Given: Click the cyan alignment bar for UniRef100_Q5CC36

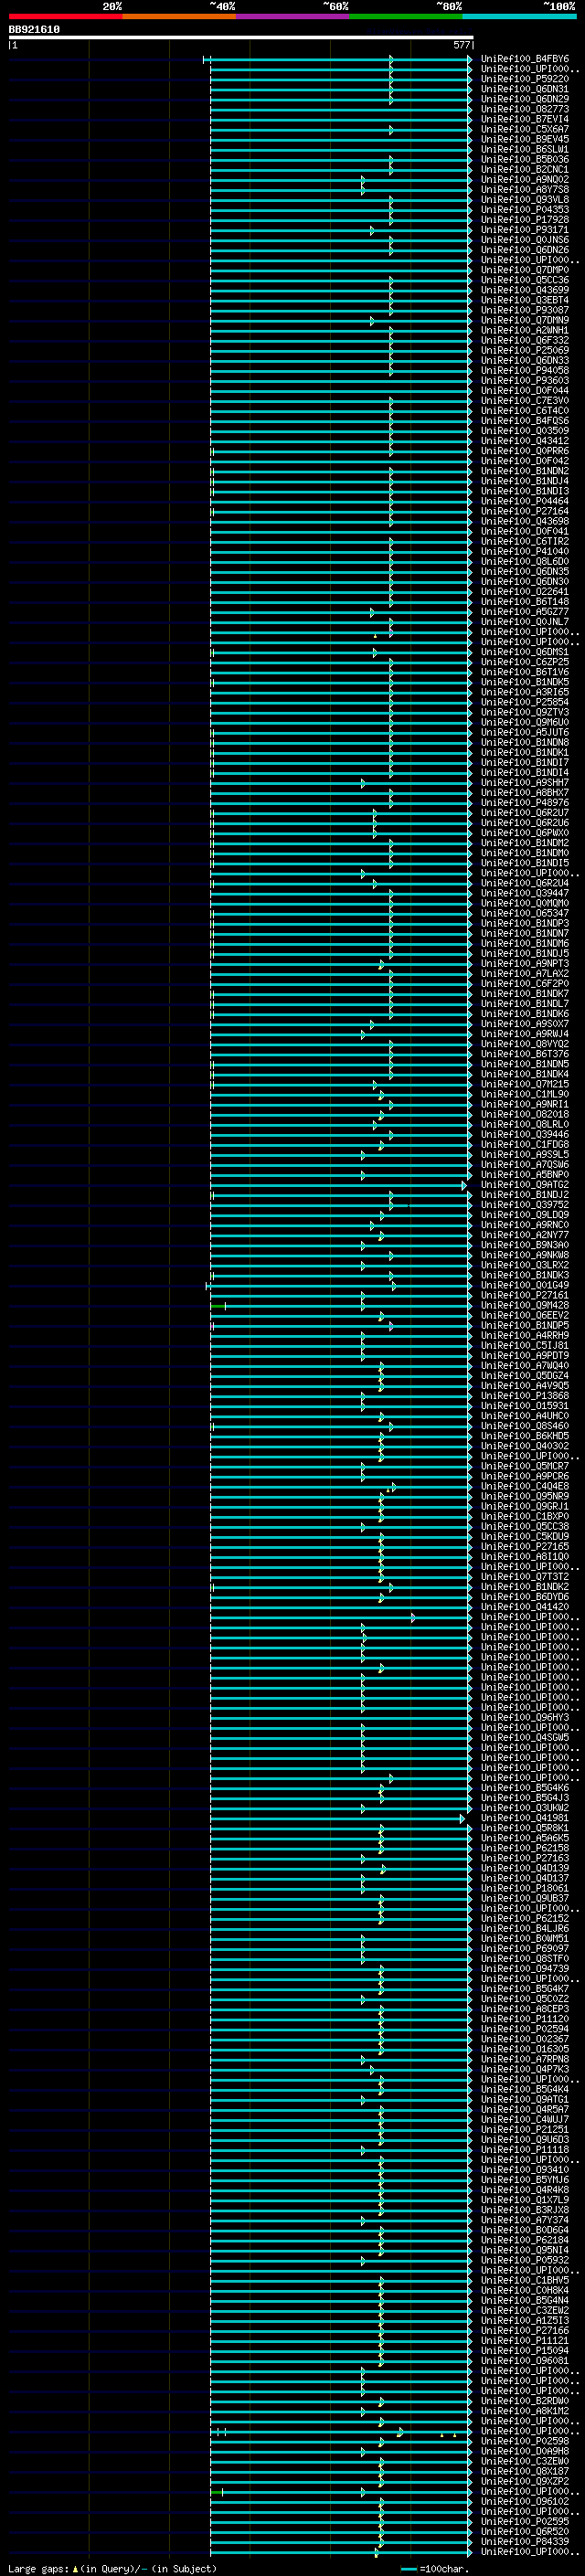Looking at the screenshot, I should 340,281.
